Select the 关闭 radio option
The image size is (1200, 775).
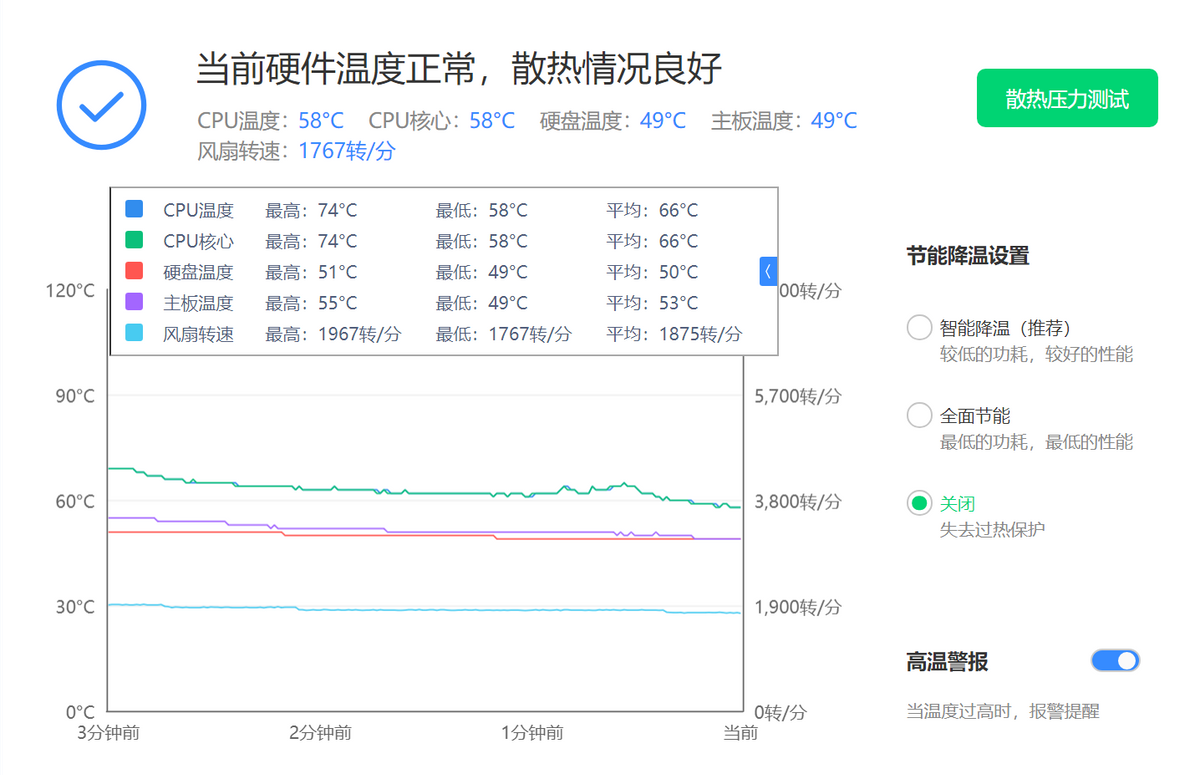pos(919,503)
